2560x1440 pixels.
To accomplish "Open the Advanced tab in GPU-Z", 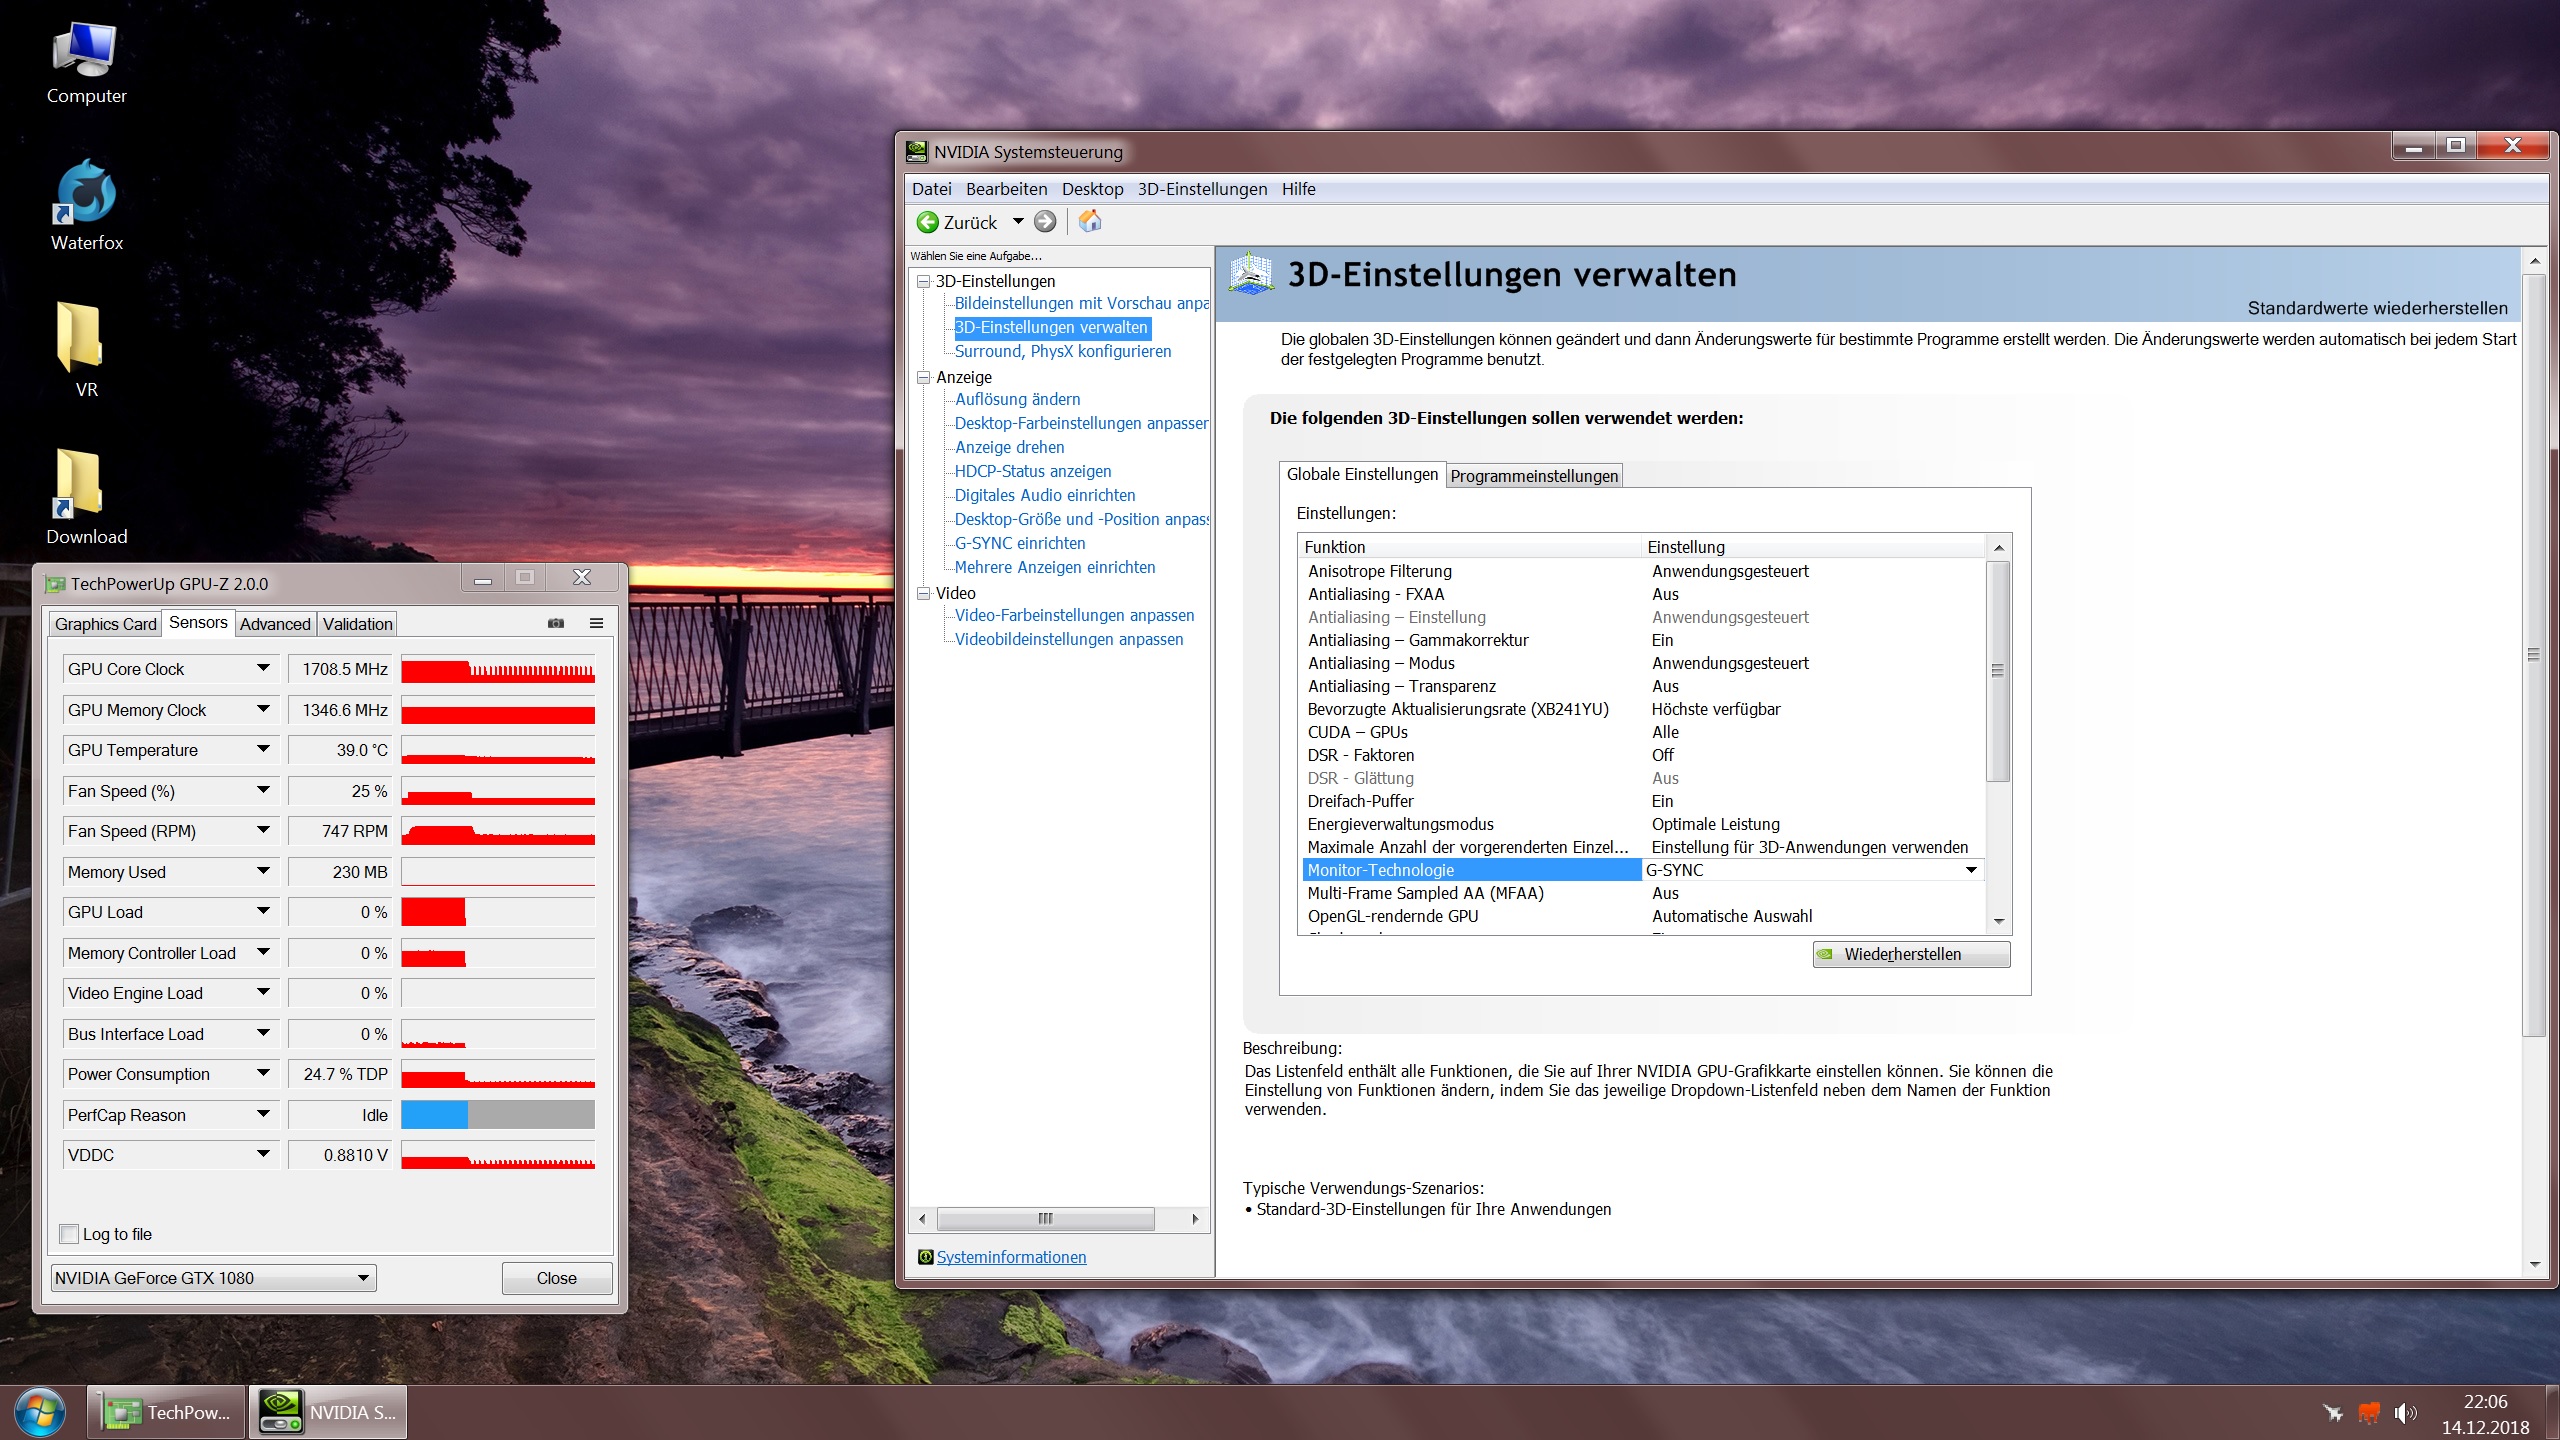I will point(275,624).
